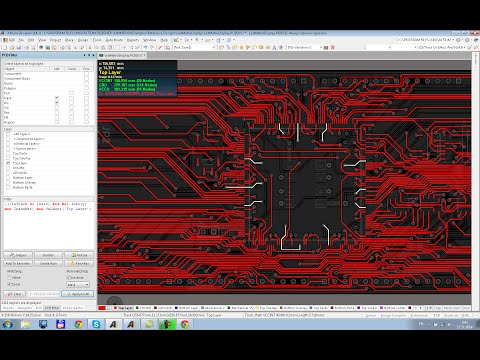This screenshot has width=480, height=360.
Task: Open the File menu
Action: coord(21,40)
